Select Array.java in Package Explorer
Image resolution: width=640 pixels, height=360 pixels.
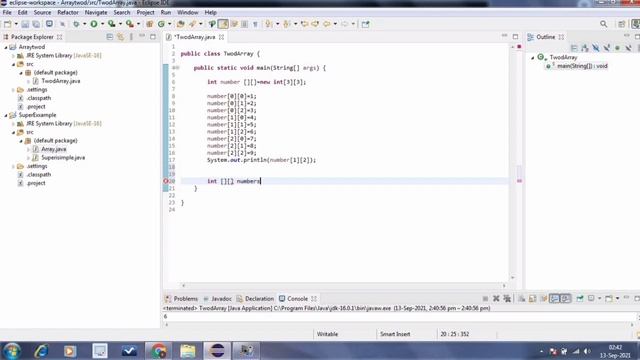click(53, 149)
